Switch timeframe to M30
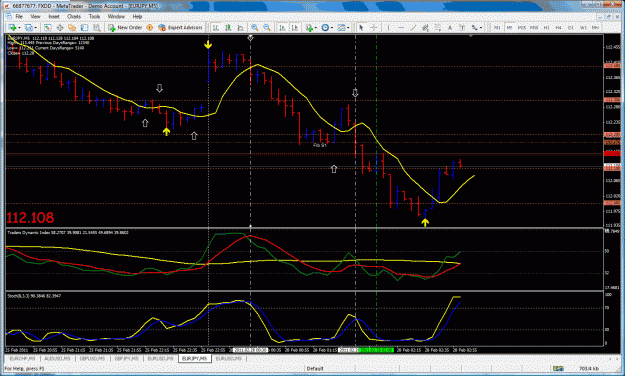Screen dimensions: 625x376 coord(534,28)
